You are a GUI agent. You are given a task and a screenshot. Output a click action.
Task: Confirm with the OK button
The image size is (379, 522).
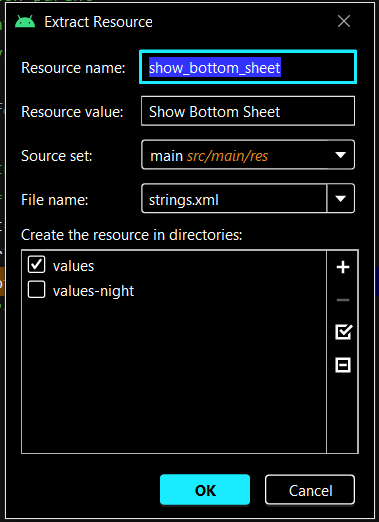click(205, 490)
